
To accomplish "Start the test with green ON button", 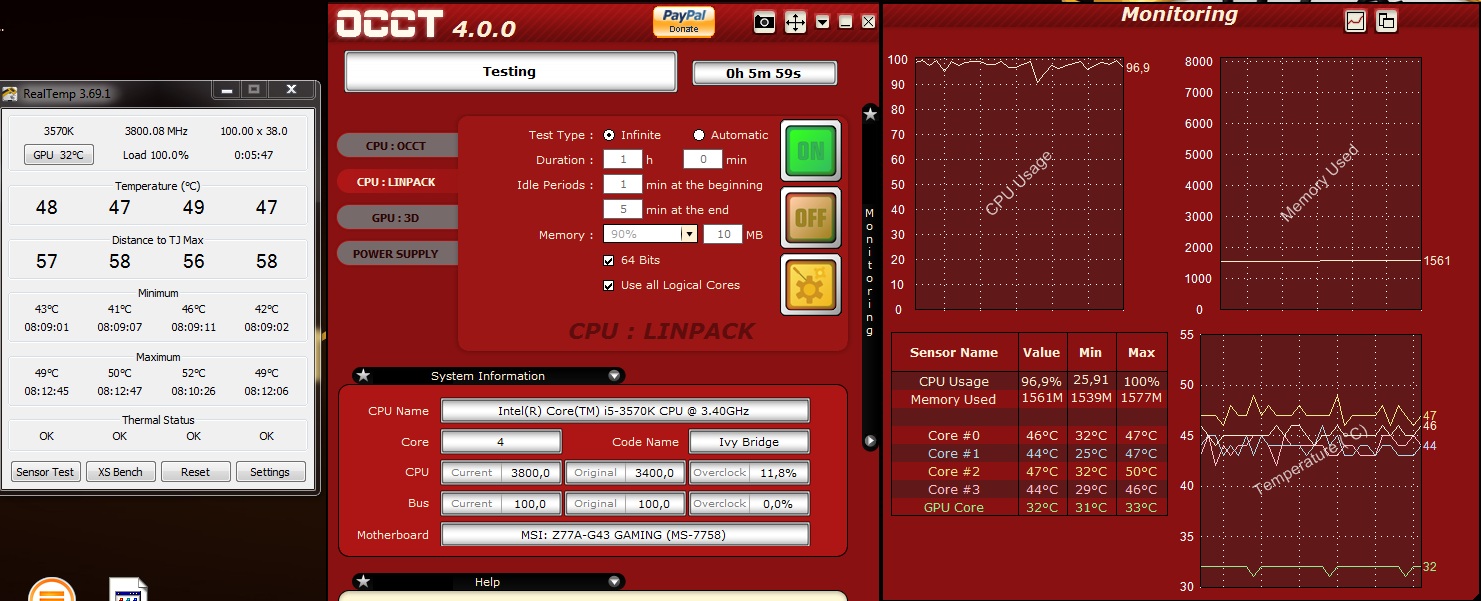I will (x=811, y=151).
